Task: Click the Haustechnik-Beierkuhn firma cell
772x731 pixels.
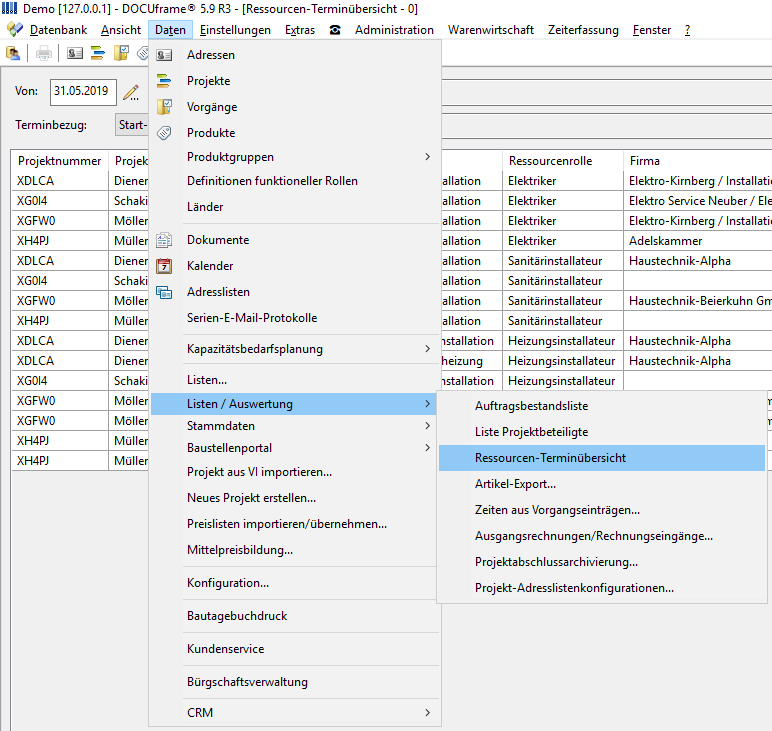Action: tap(698, 301)
